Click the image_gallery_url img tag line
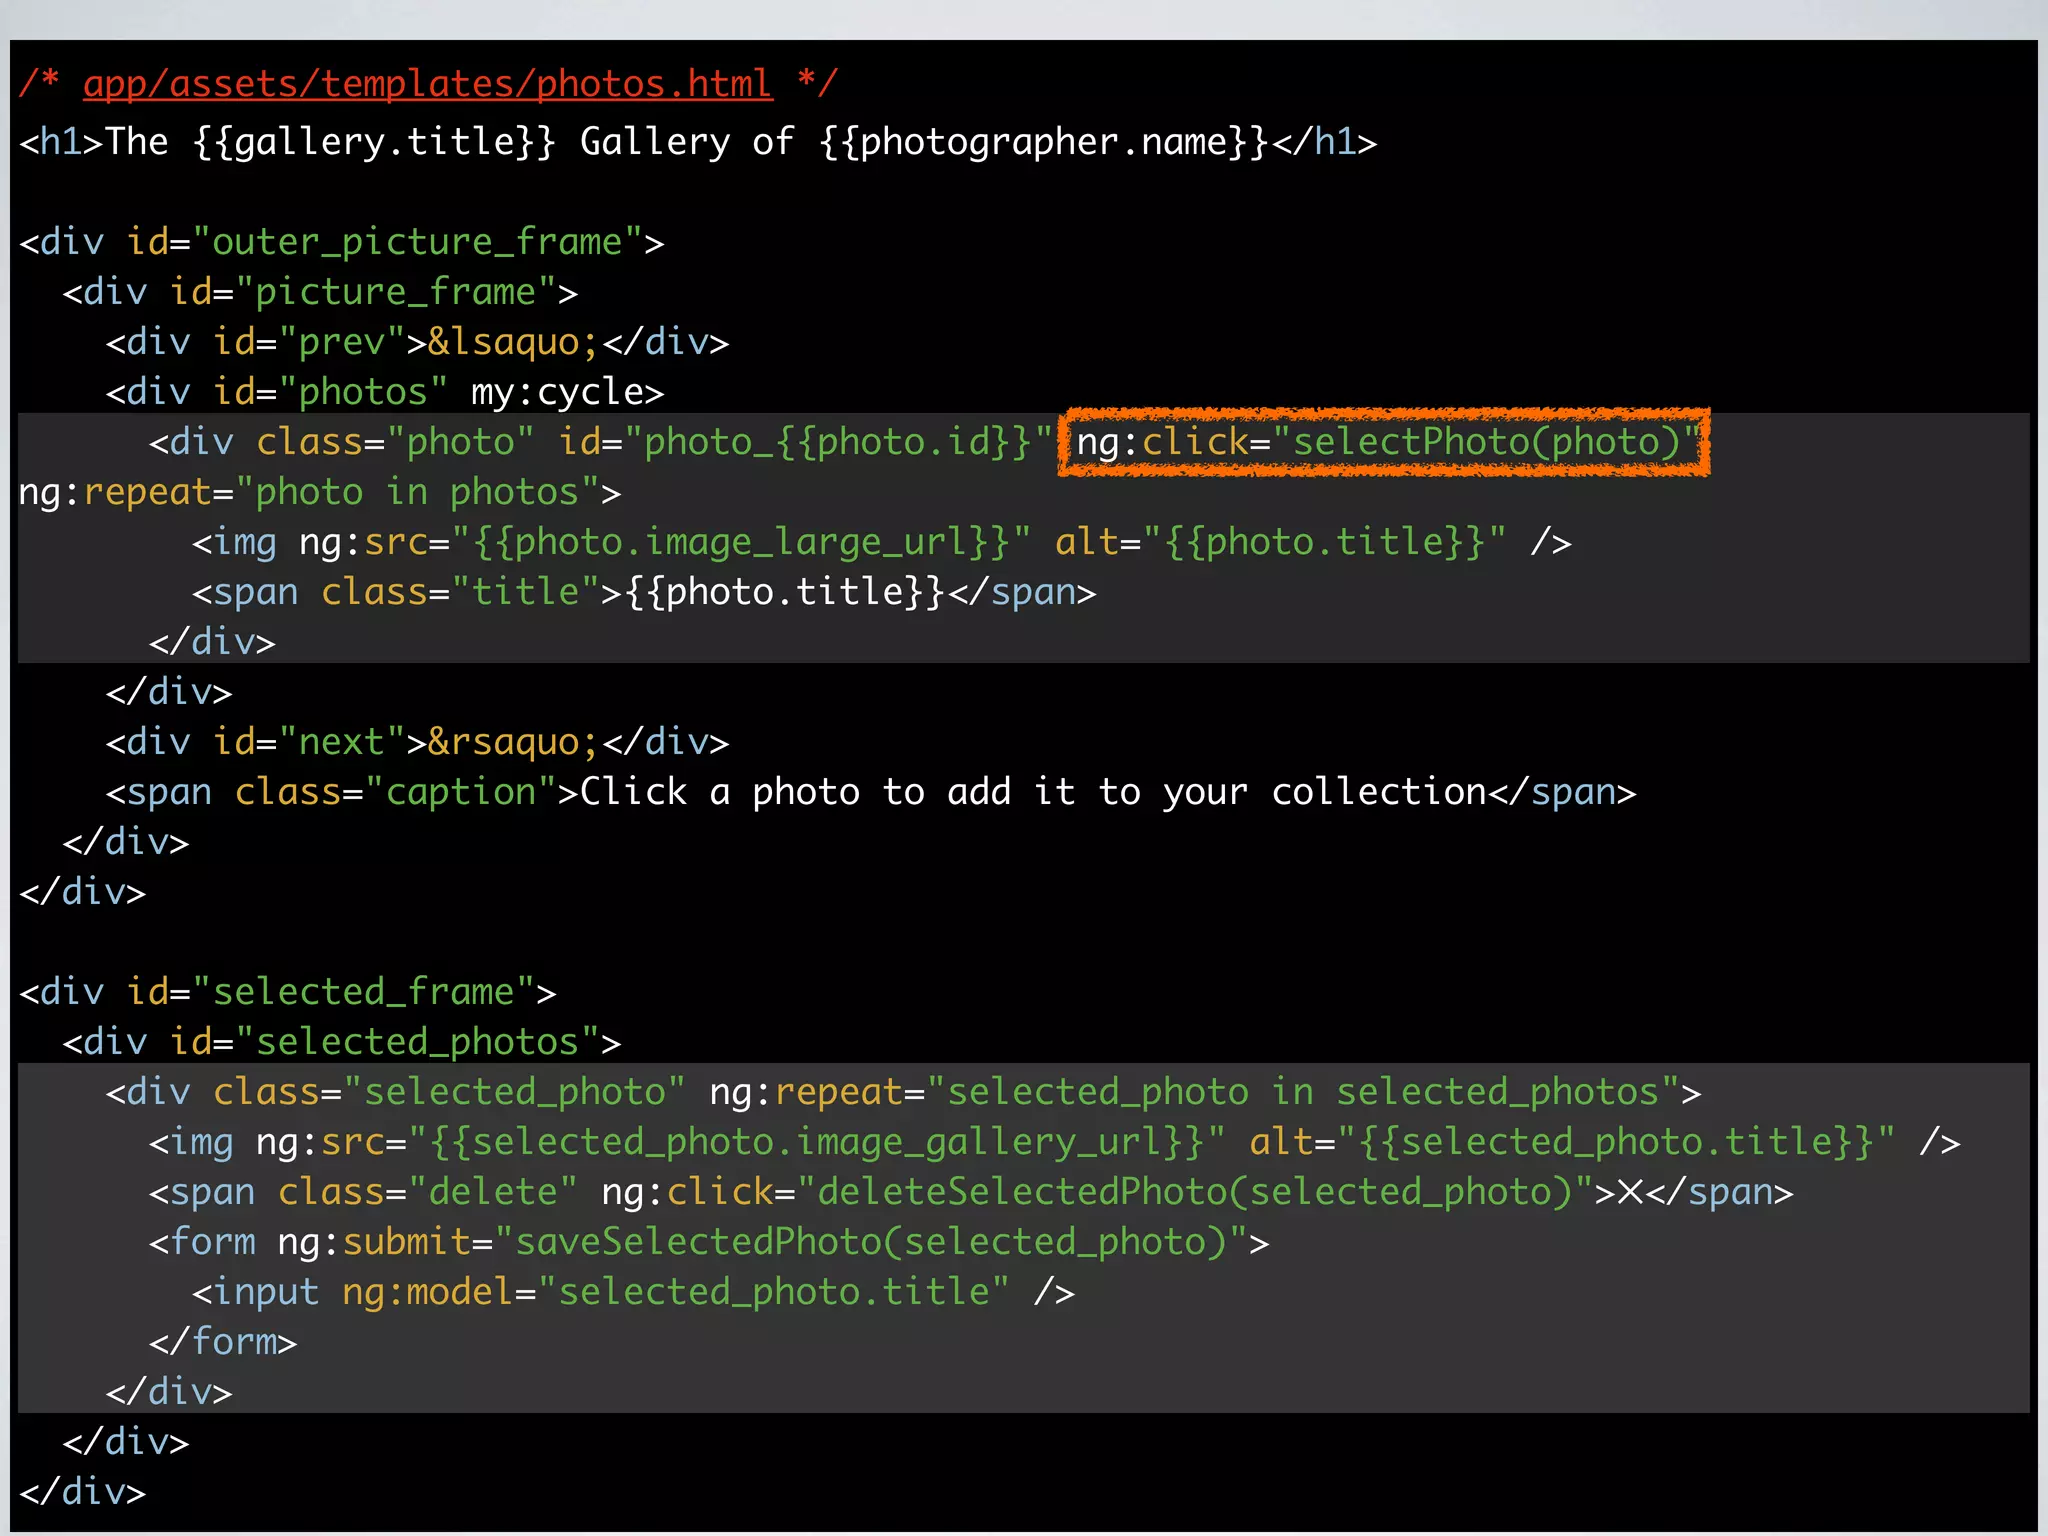Image resolution: width=2048 pixels, height=1536 pixels. click(x=1054, y=1142)
